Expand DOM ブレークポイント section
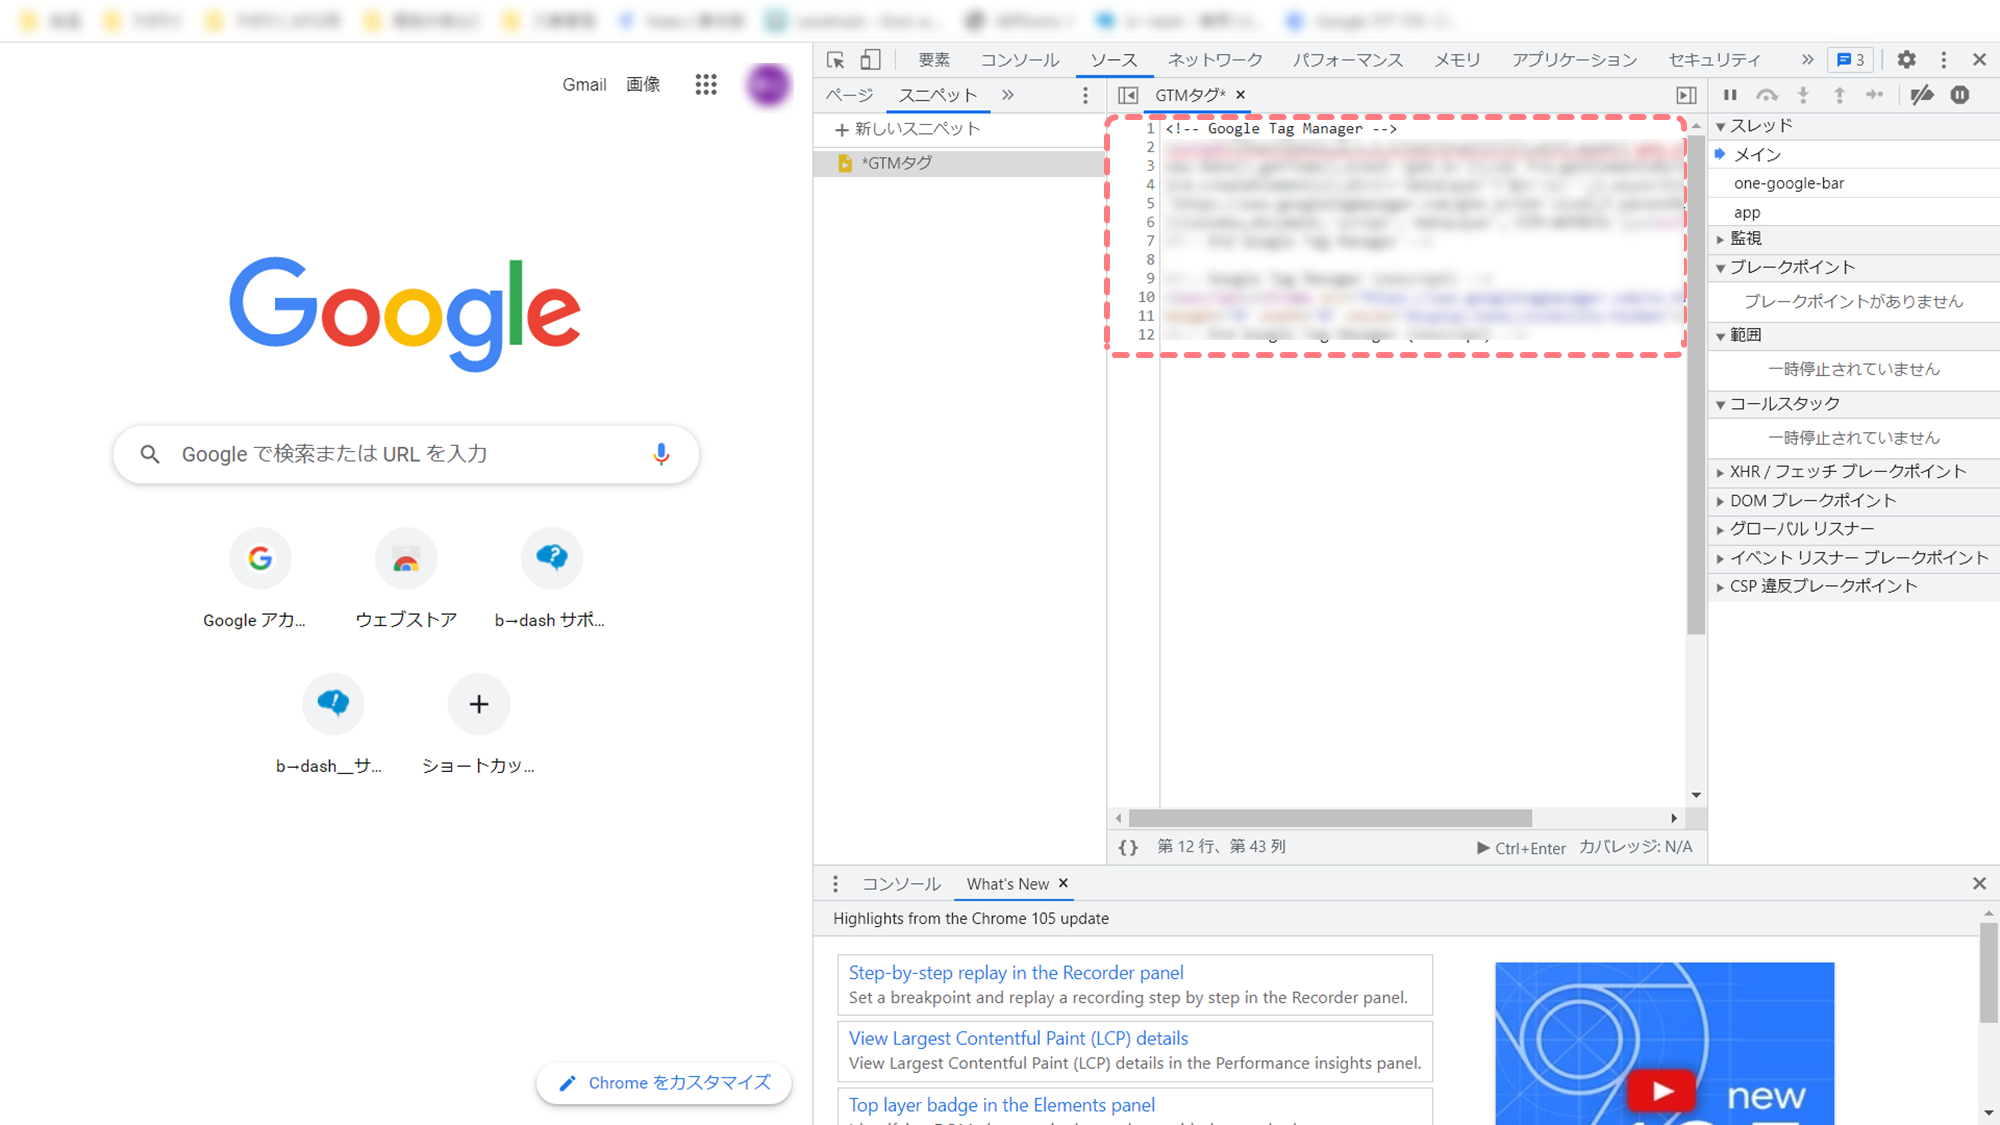The height and width of the screenshot is (1125, 2000). pyautogui.click(x=1854, y=501)
